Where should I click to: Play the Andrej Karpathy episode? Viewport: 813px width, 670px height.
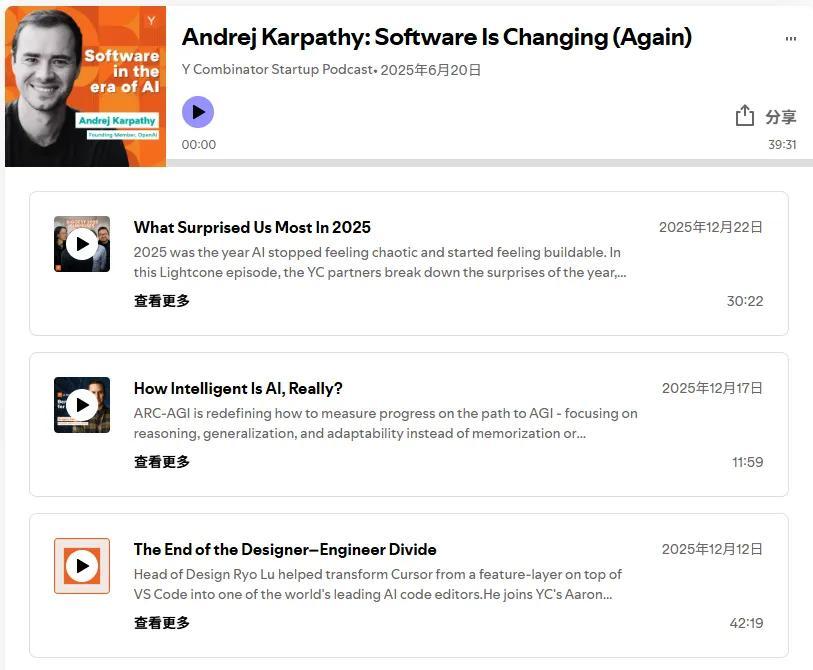point(198,112)
